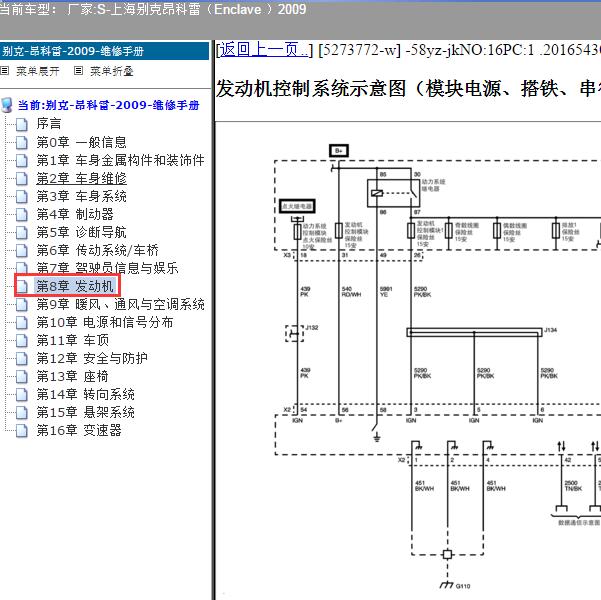601x600 pixels.
Task: Open 第15章 悬架系统
Action: 85,413
